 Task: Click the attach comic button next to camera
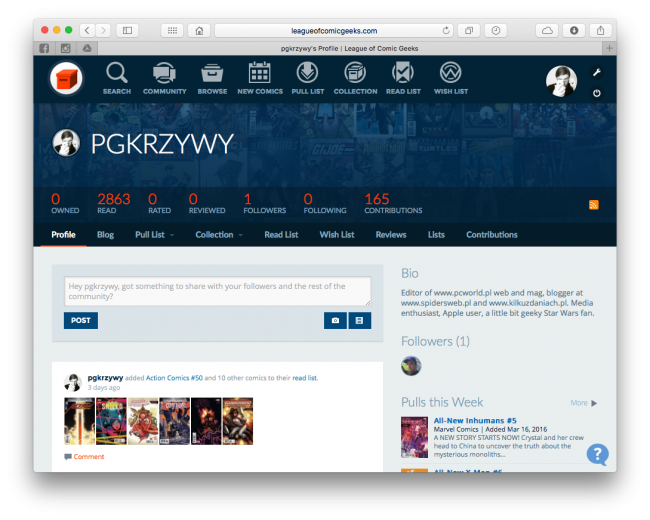click(359, 321)
